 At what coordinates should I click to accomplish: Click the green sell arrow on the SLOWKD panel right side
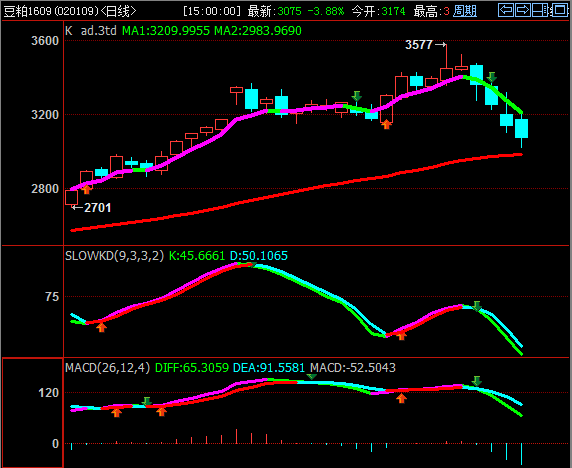point(477,306)
